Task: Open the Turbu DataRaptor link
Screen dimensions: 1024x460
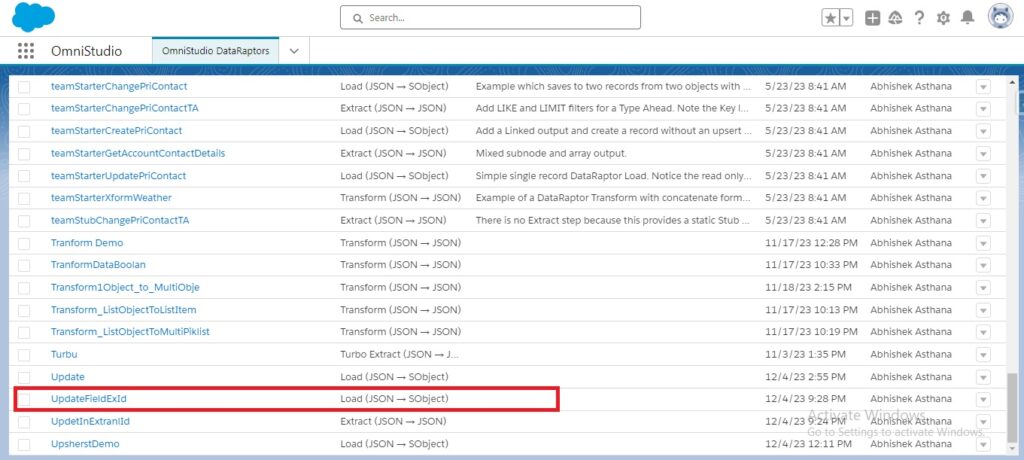Action: (64, 355)
